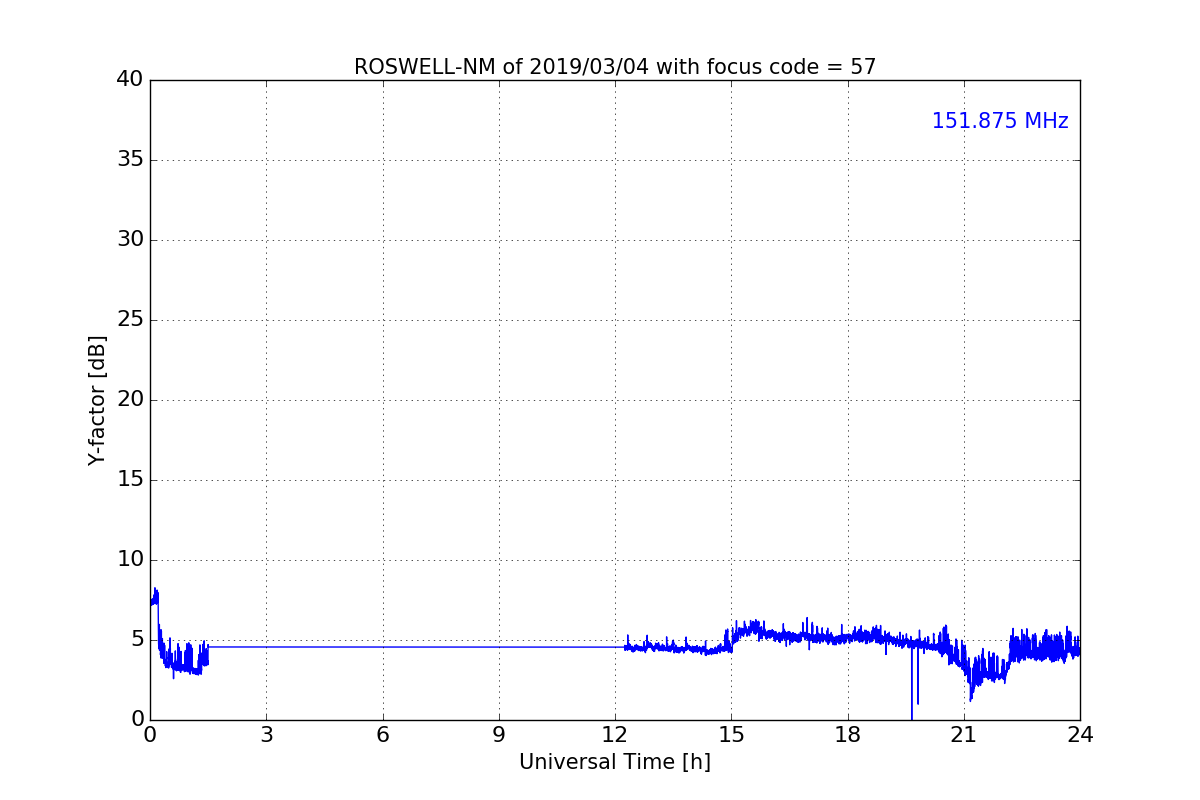The height and width of the screenshot is (800, 1200).
Task: Click y-axis tick label 25
Action: 131,320
